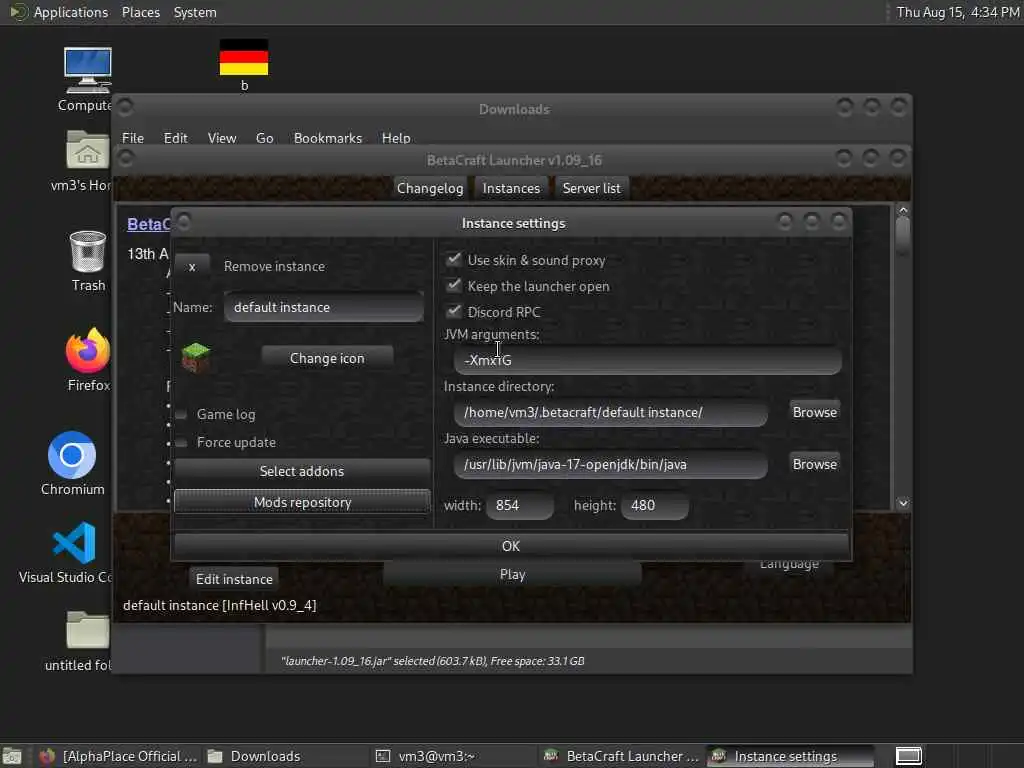
Task: Click the Name field 'default instance'
Action: coord(323,307)
